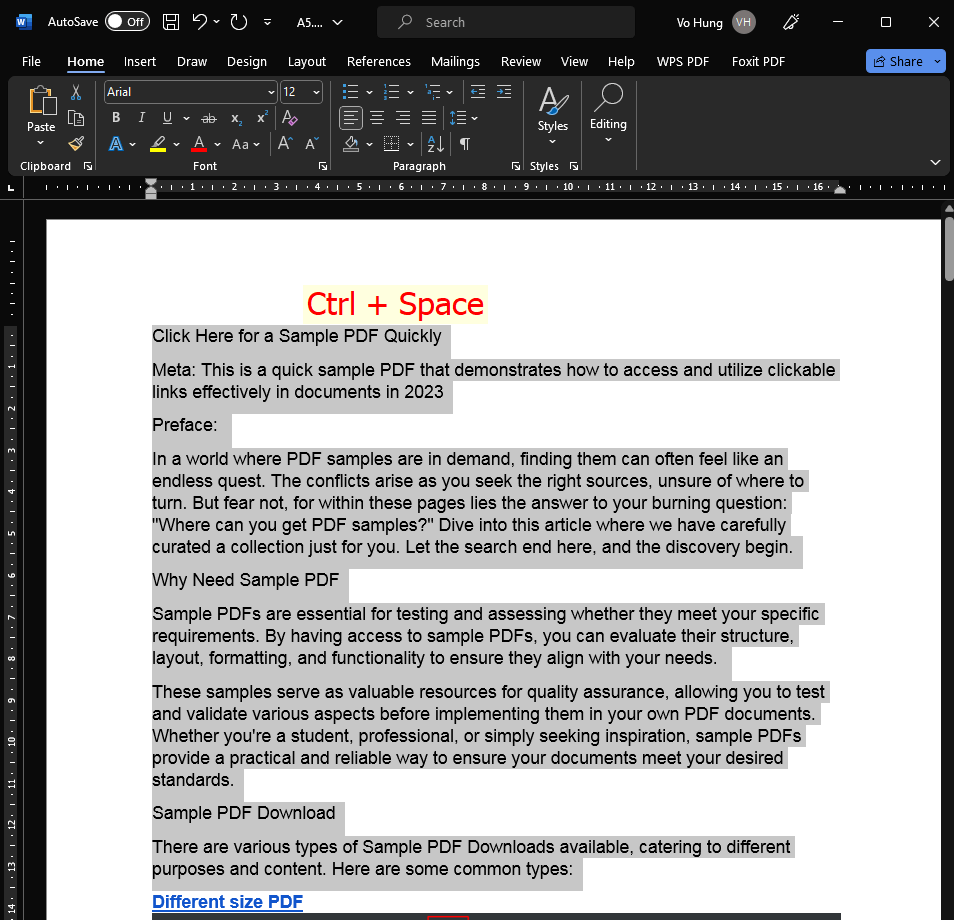Screen dimensions: 954x920
Task: Click the Format Painter brush icon
Action: point(76,143)
